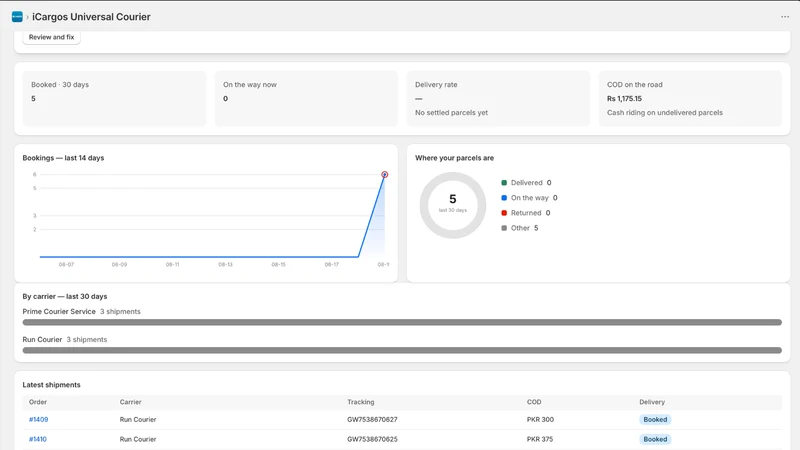This screenshot has height=450, width=800.
Task: Click the Booked badge for order #1410
Action: [655, 439]
